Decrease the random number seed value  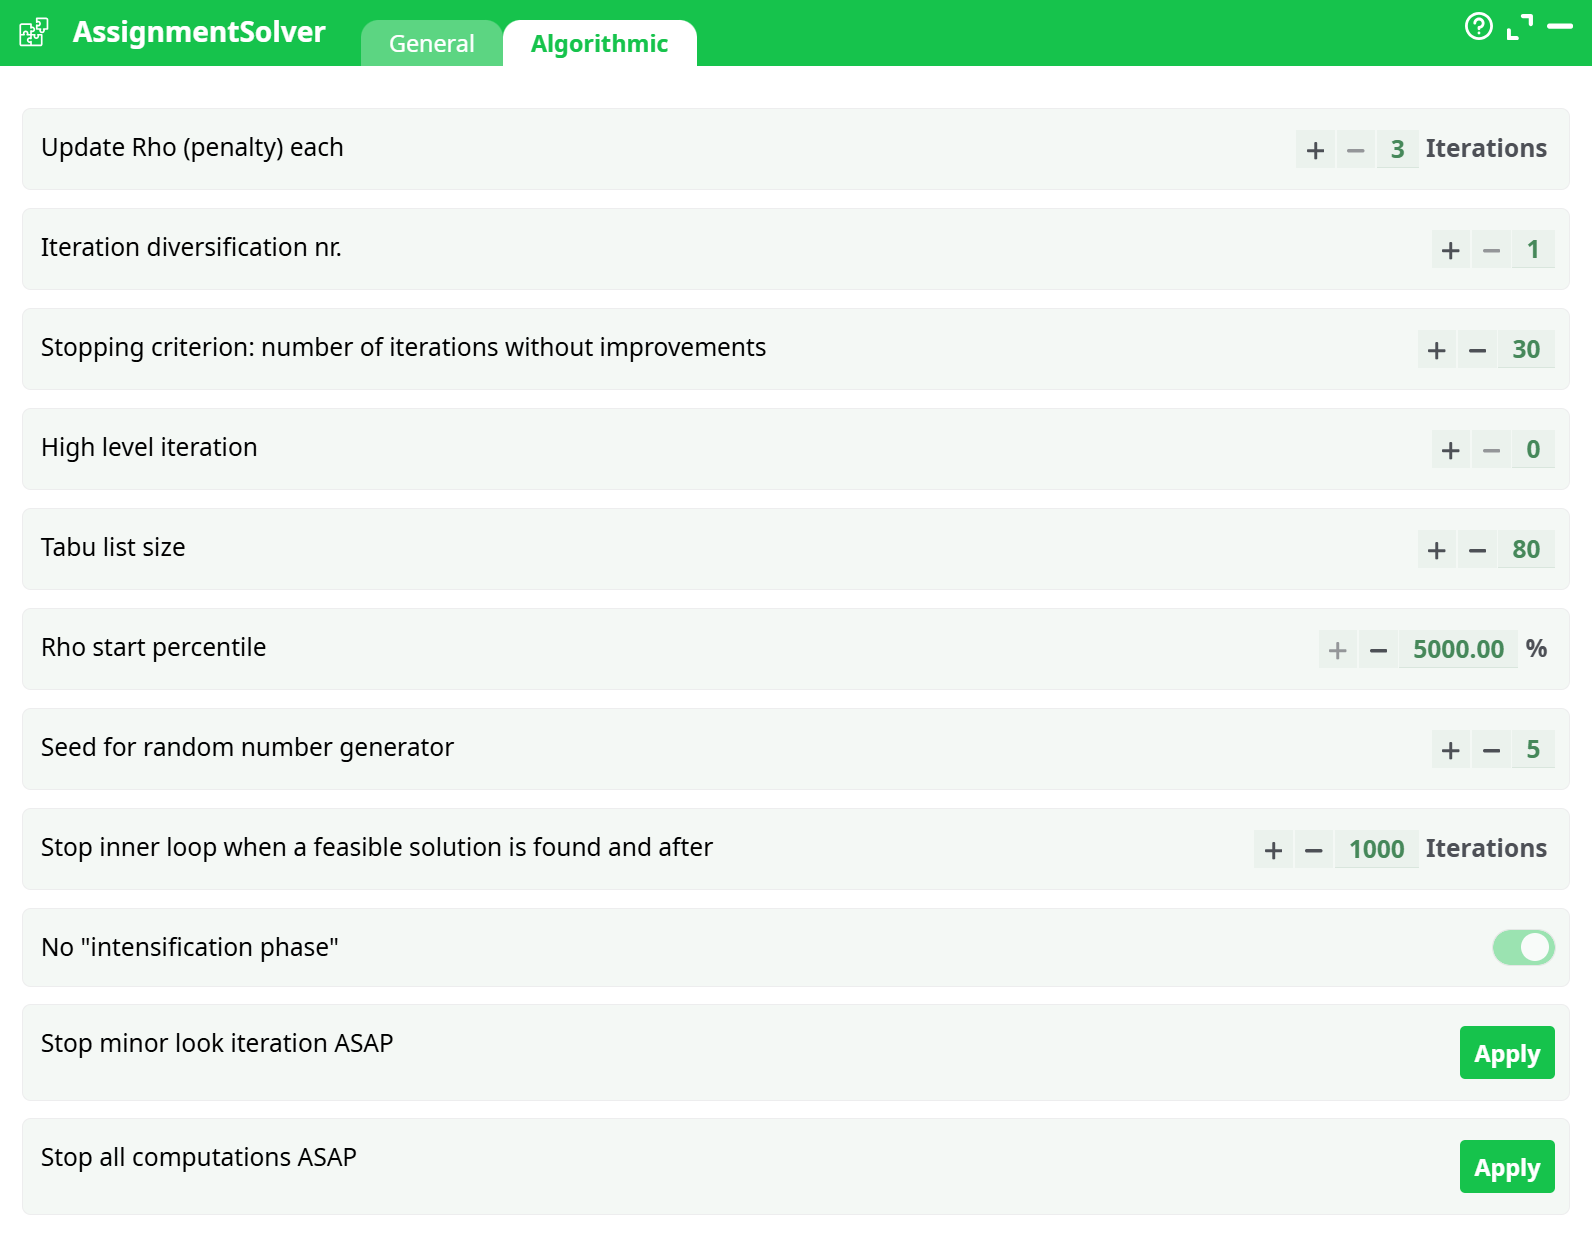tap(1491, 750)
